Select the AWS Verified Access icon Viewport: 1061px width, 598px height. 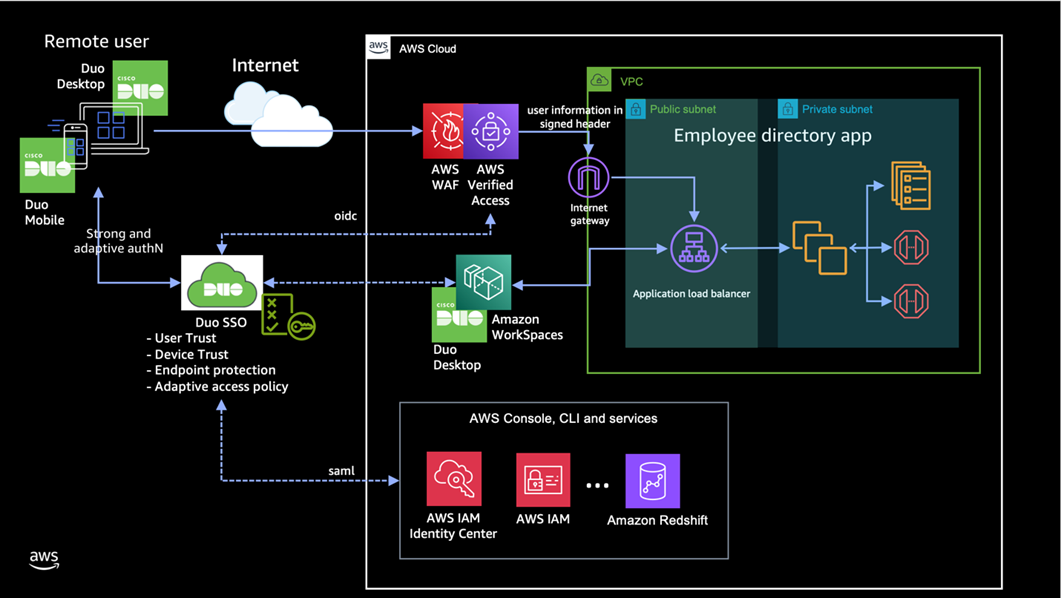(491, 131)
